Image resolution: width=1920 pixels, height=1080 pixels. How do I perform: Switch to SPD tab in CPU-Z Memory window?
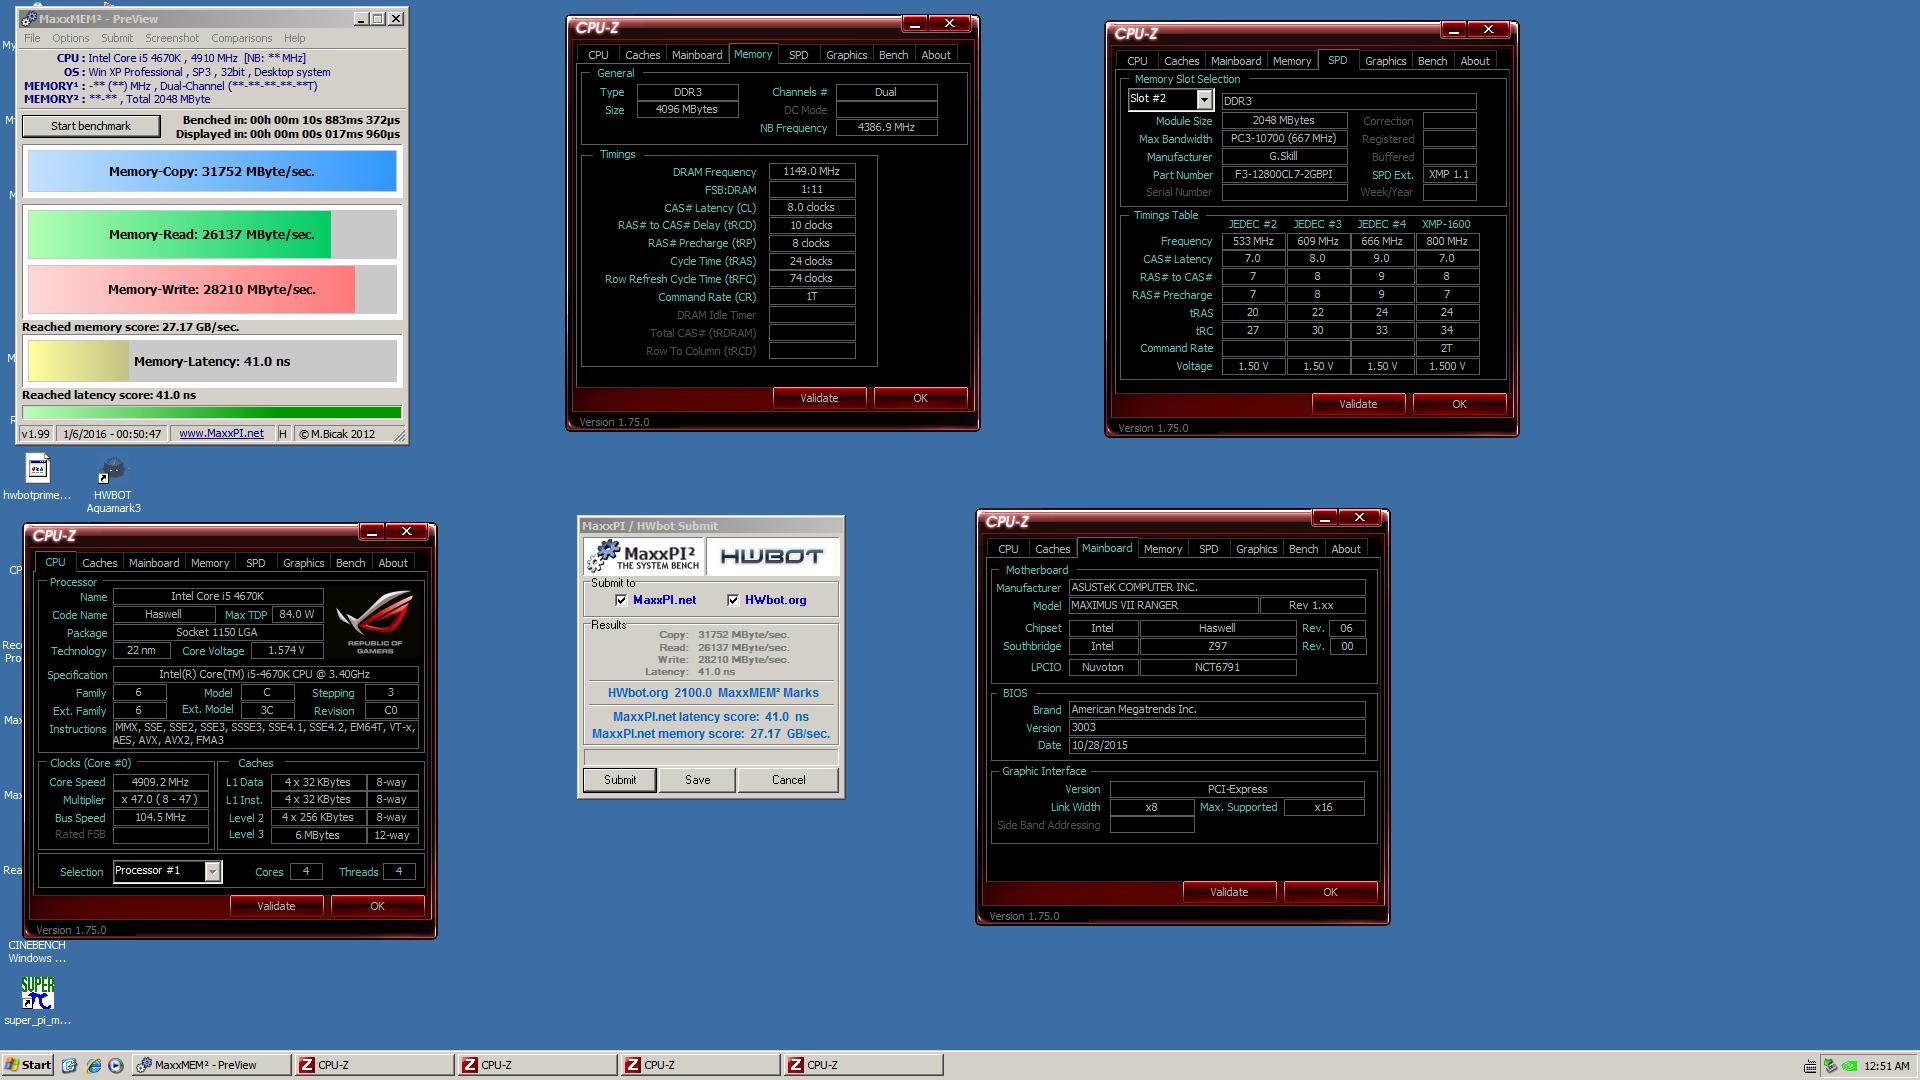[x=798, y=55]
